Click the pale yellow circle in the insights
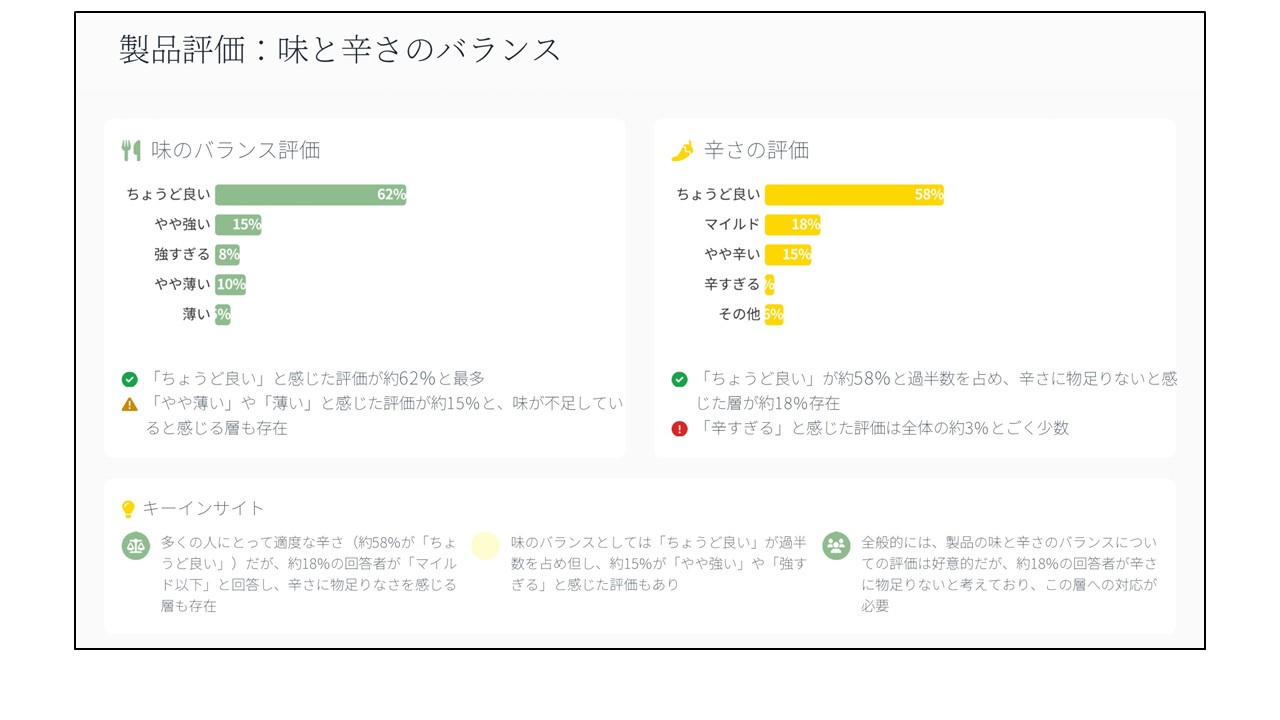 [x=485, y=545]
